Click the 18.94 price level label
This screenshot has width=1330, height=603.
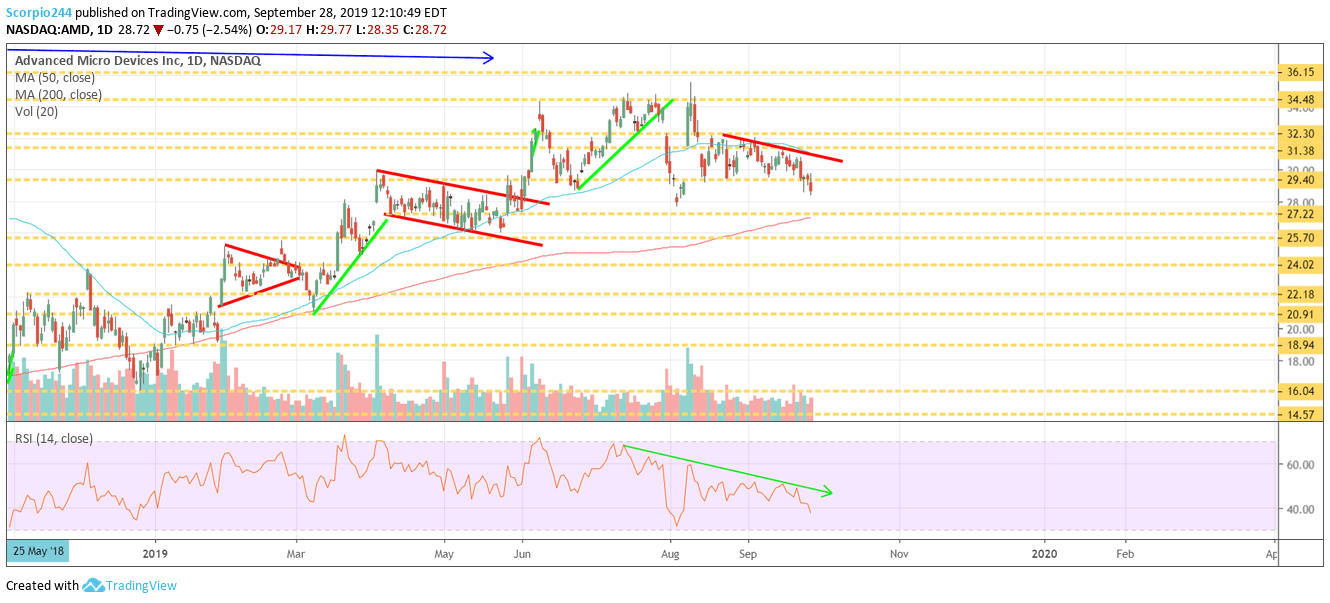[1298, 345]
